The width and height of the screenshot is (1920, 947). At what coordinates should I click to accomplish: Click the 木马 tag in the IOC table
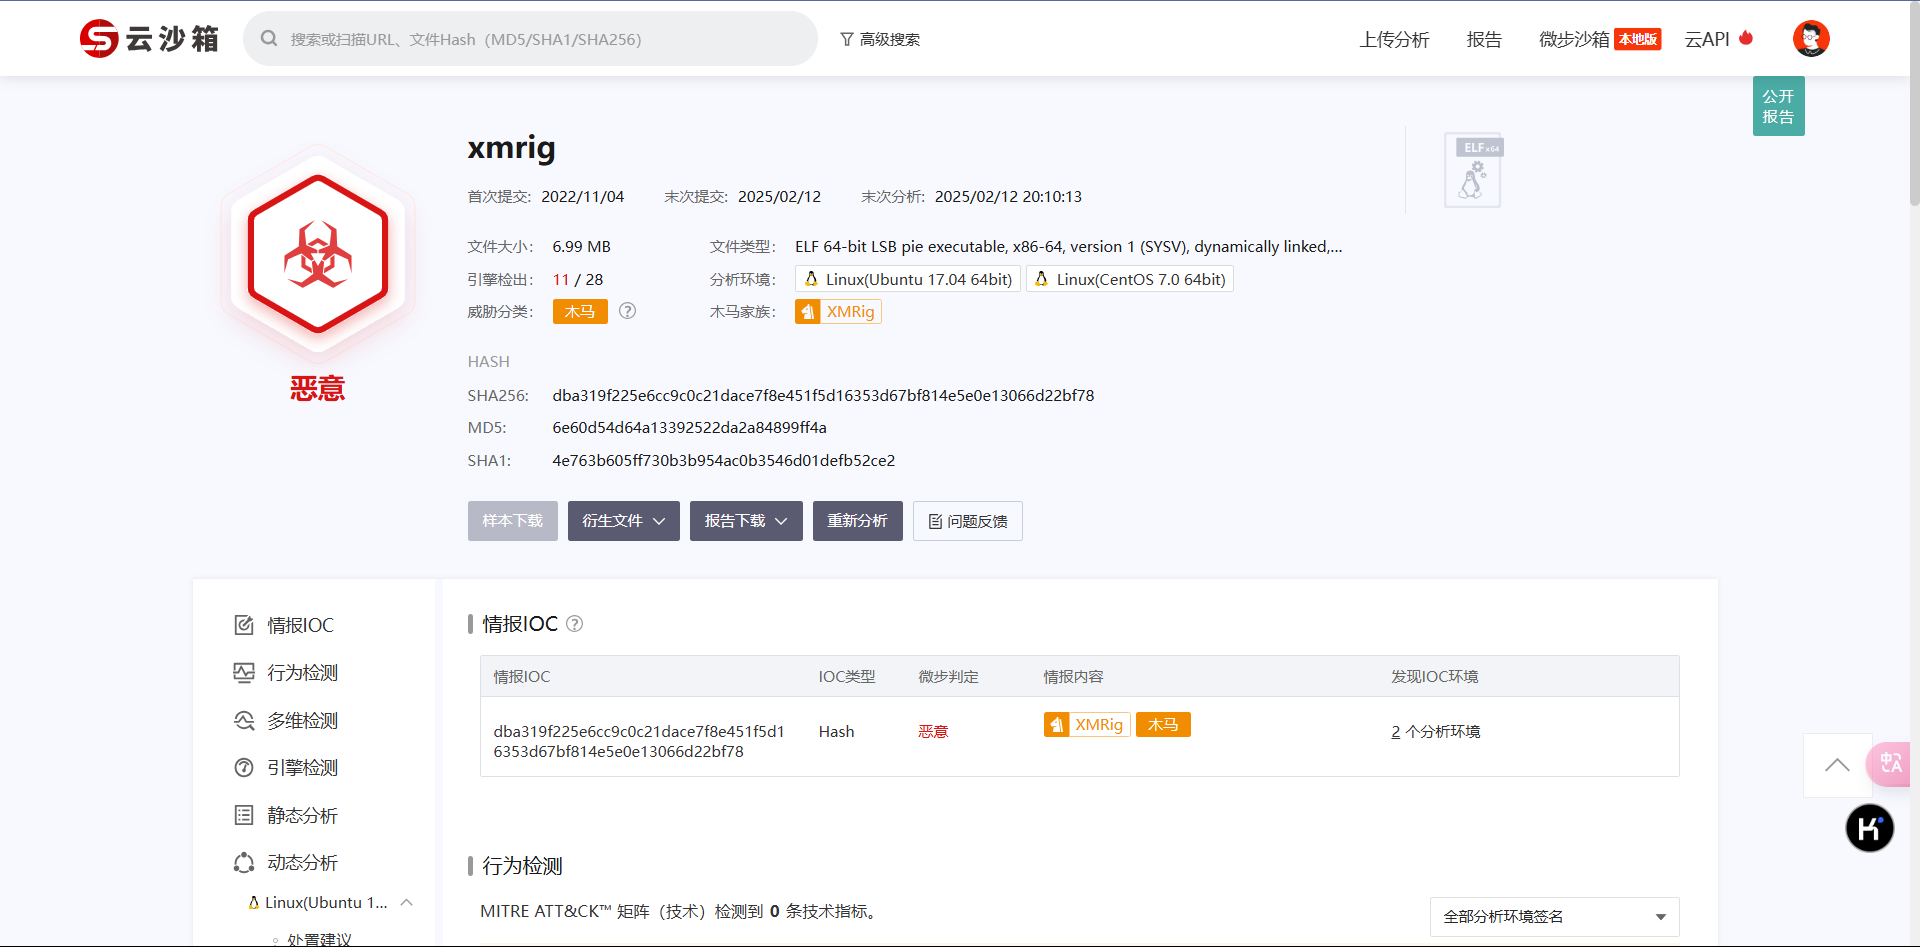click(x=1163, y=725)
